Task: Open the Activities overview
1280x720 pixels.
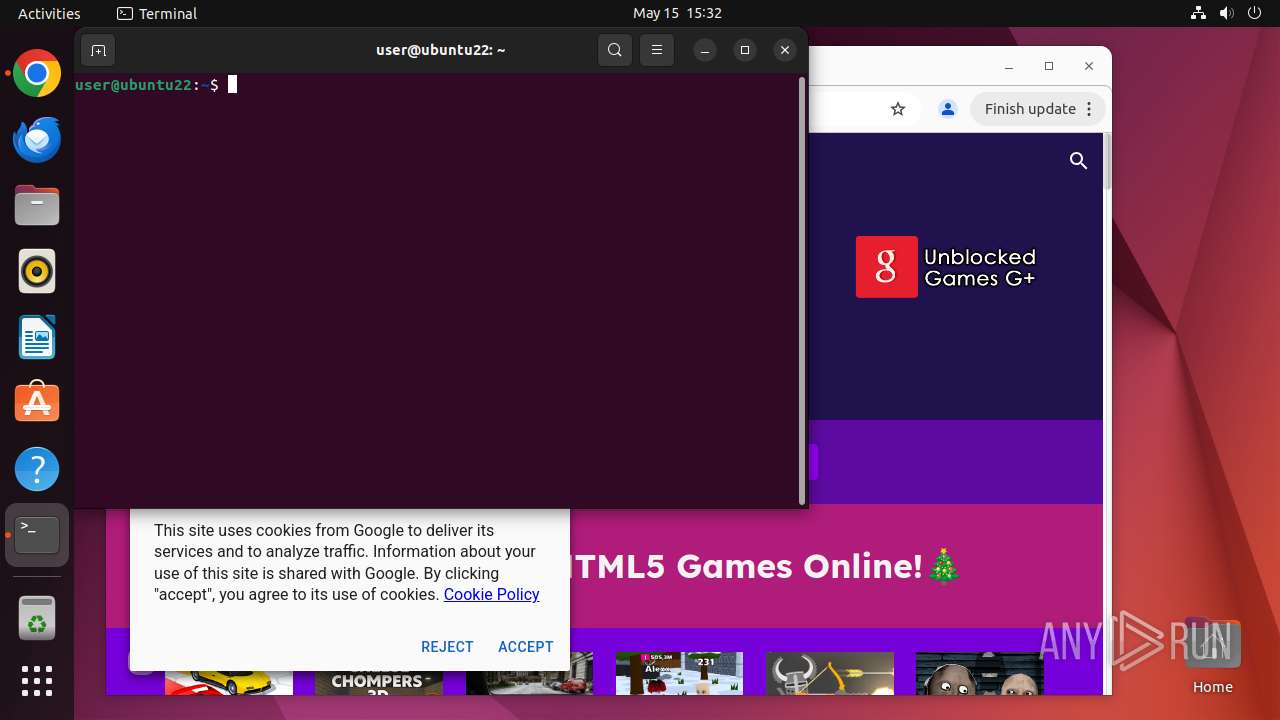Action: [49, 13]
